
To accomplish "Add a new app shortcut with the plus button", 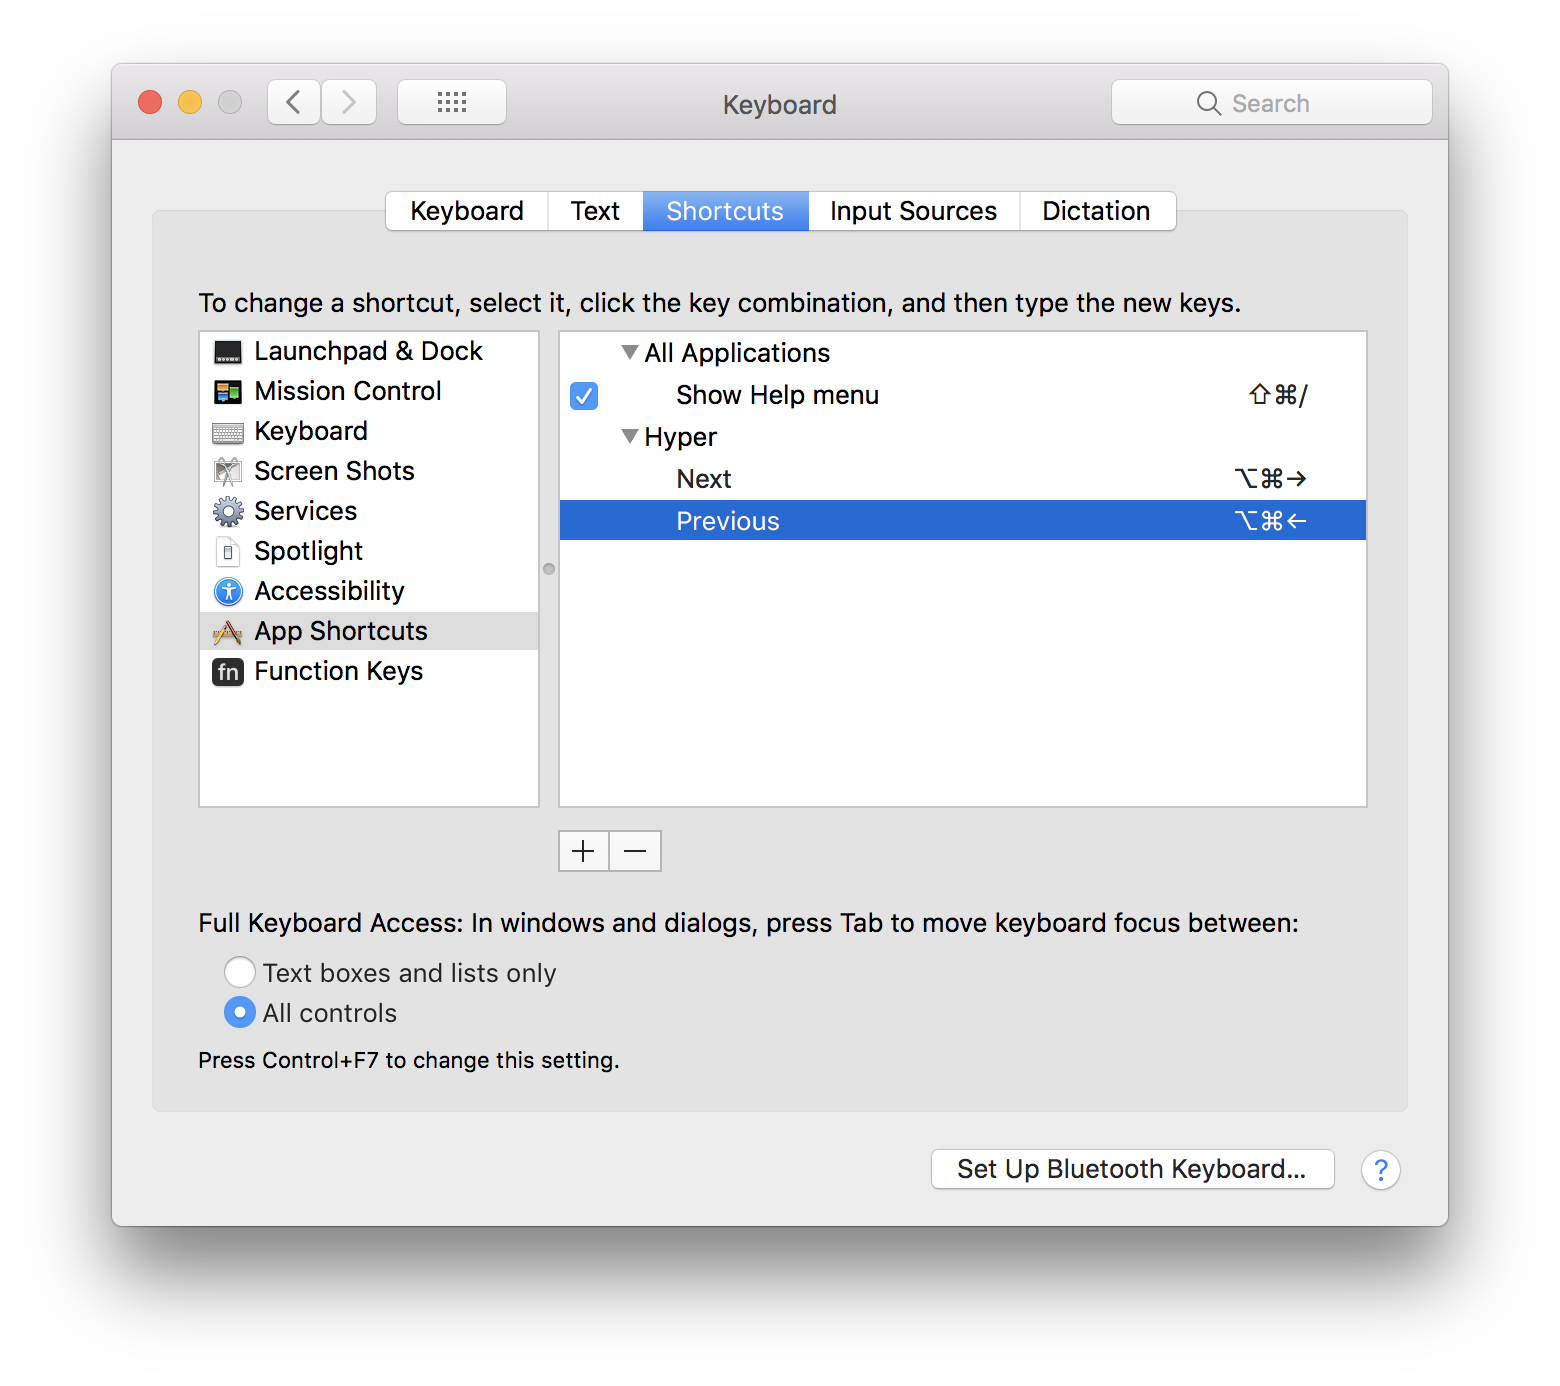I will click(x=583, y=851).
